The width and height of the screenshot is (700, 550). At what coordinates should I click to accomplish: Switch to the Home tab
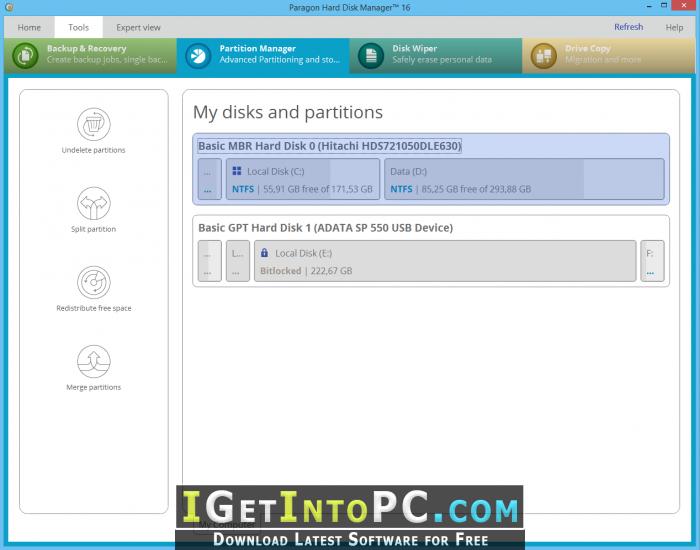(29, 27)
